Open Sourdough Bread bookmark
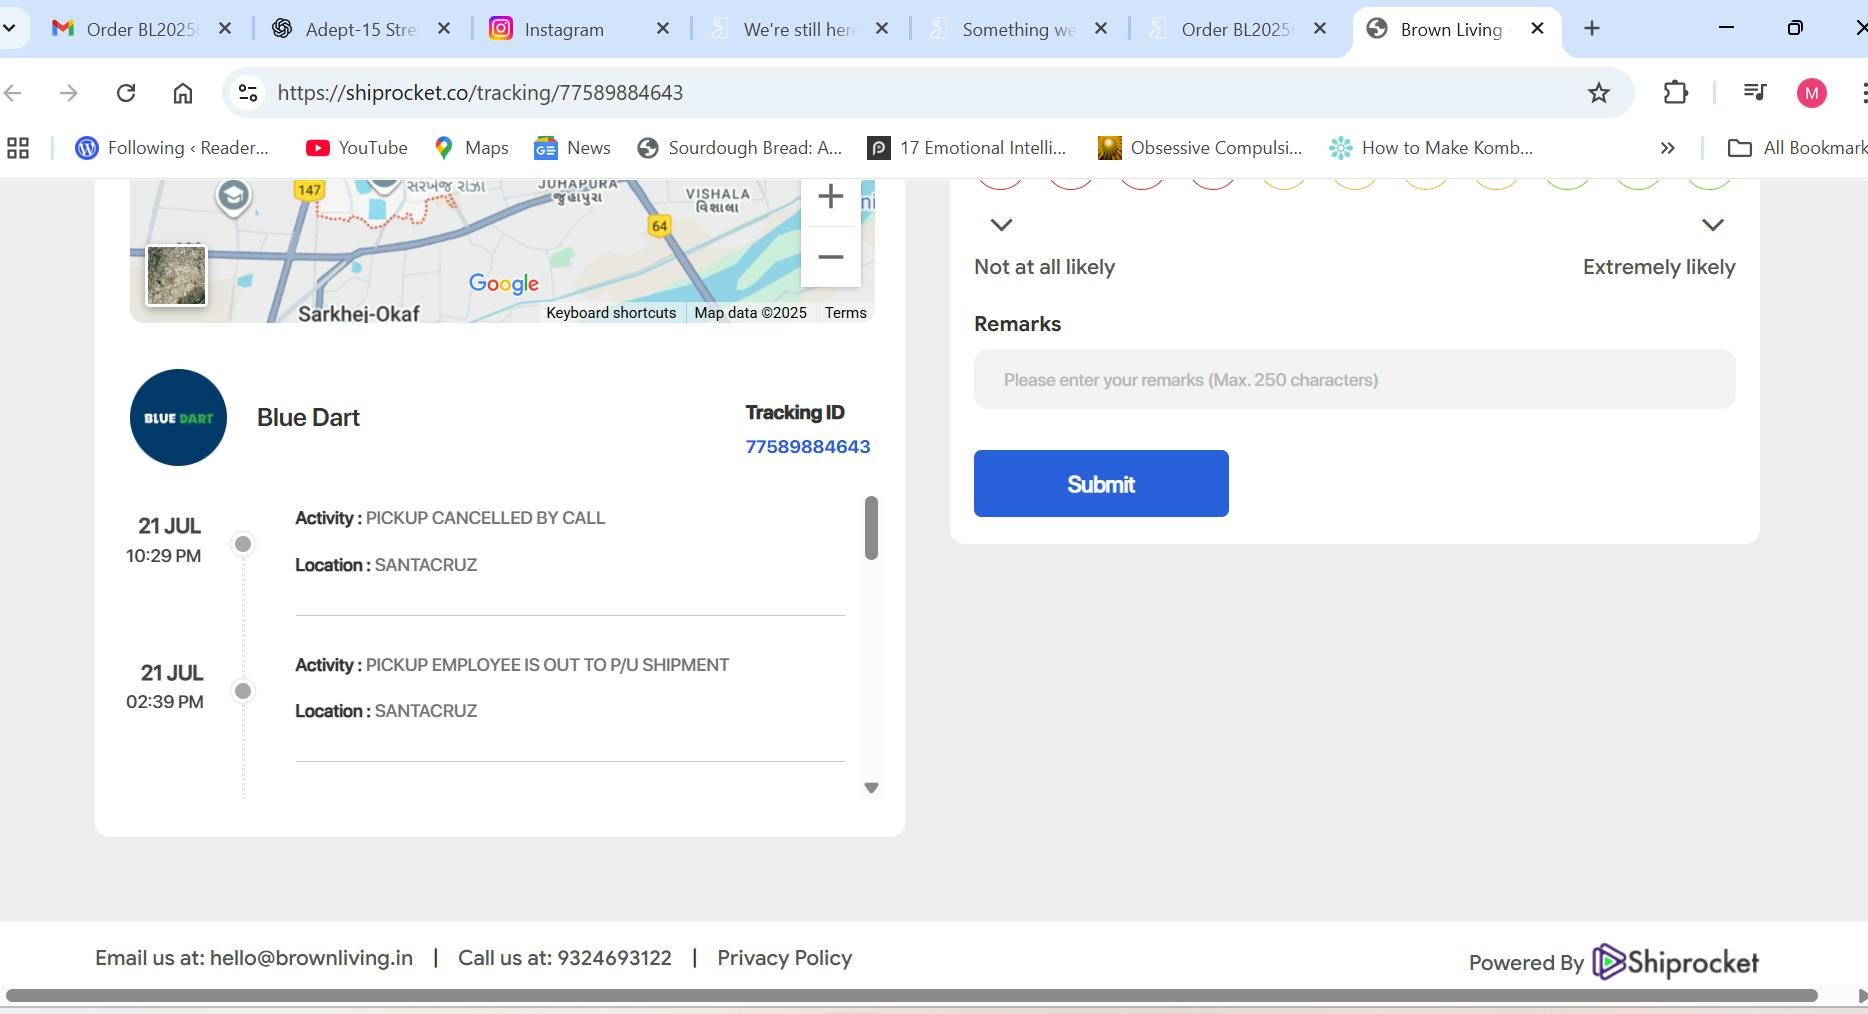This screenshot has width=1868, height=1014. tap(740, 148)
